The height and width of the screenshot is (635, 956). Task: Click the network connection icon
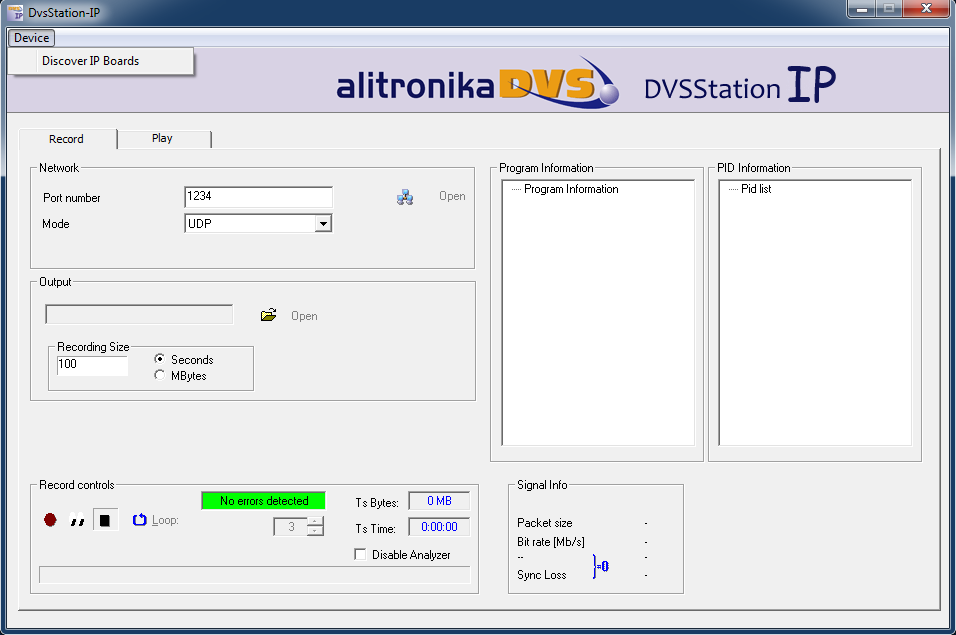pyautogui.click(x=405, y=197)
